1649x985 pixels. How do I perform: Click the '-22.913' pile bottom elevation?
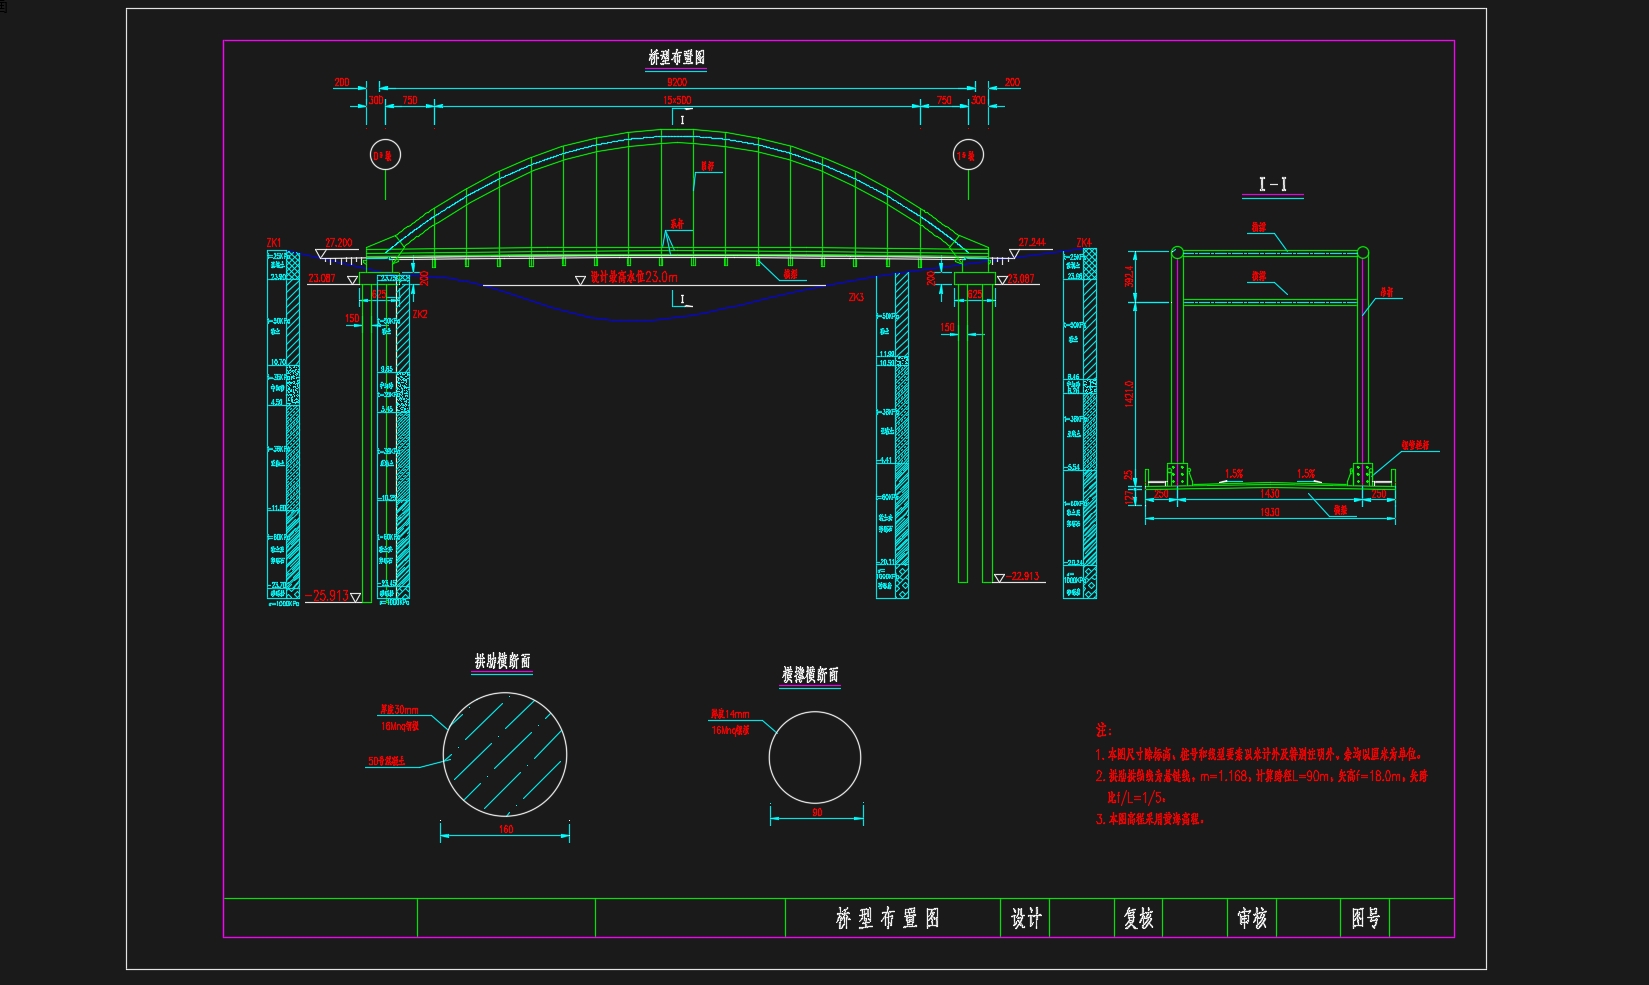tap(1022, 576)
